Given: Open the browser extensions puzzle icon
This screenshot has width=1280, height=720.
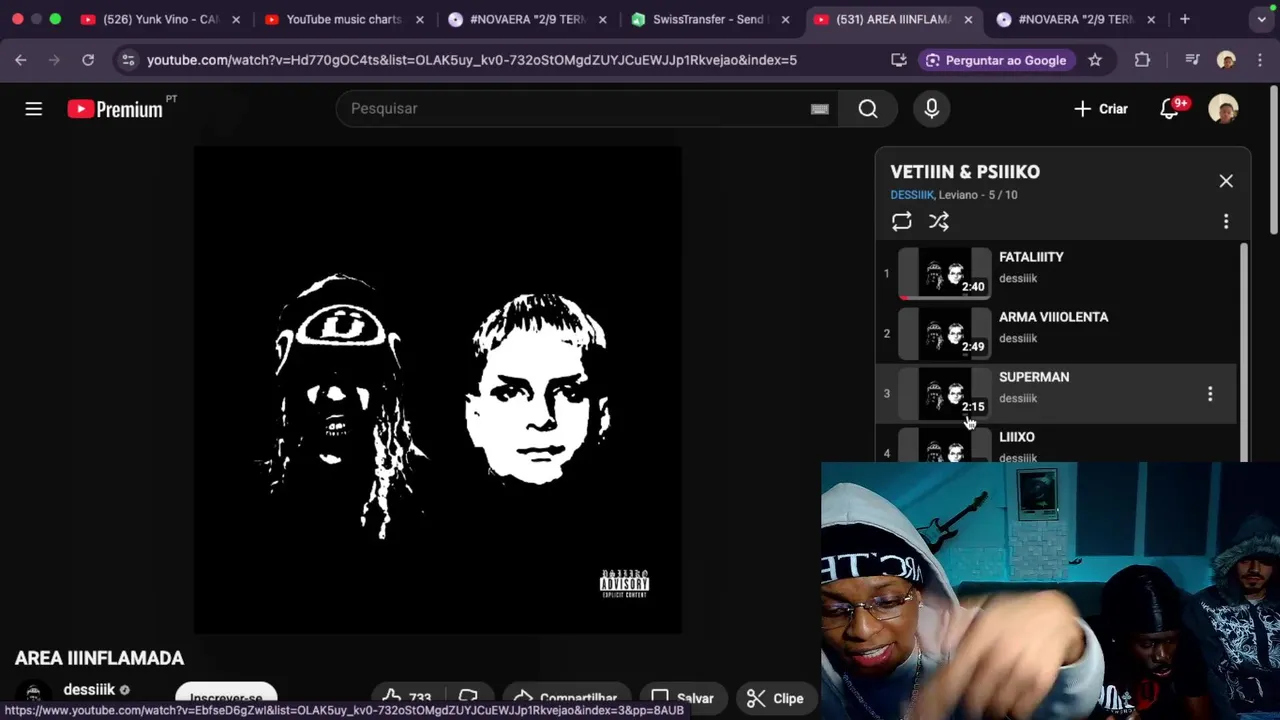Looking at the screenshot, I should coord(1142,60).
